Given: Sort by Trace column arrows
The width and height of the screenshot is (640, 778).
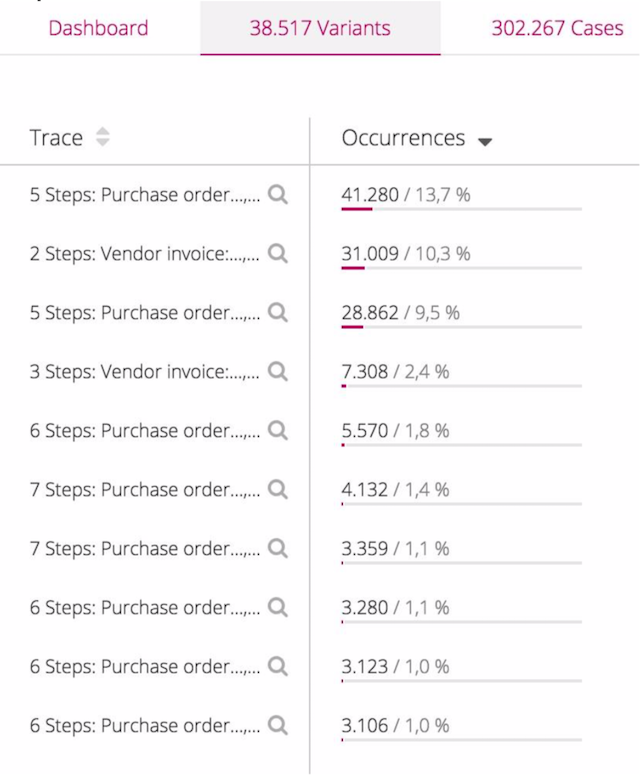Looking at the screenshot, I should (102, 138).
